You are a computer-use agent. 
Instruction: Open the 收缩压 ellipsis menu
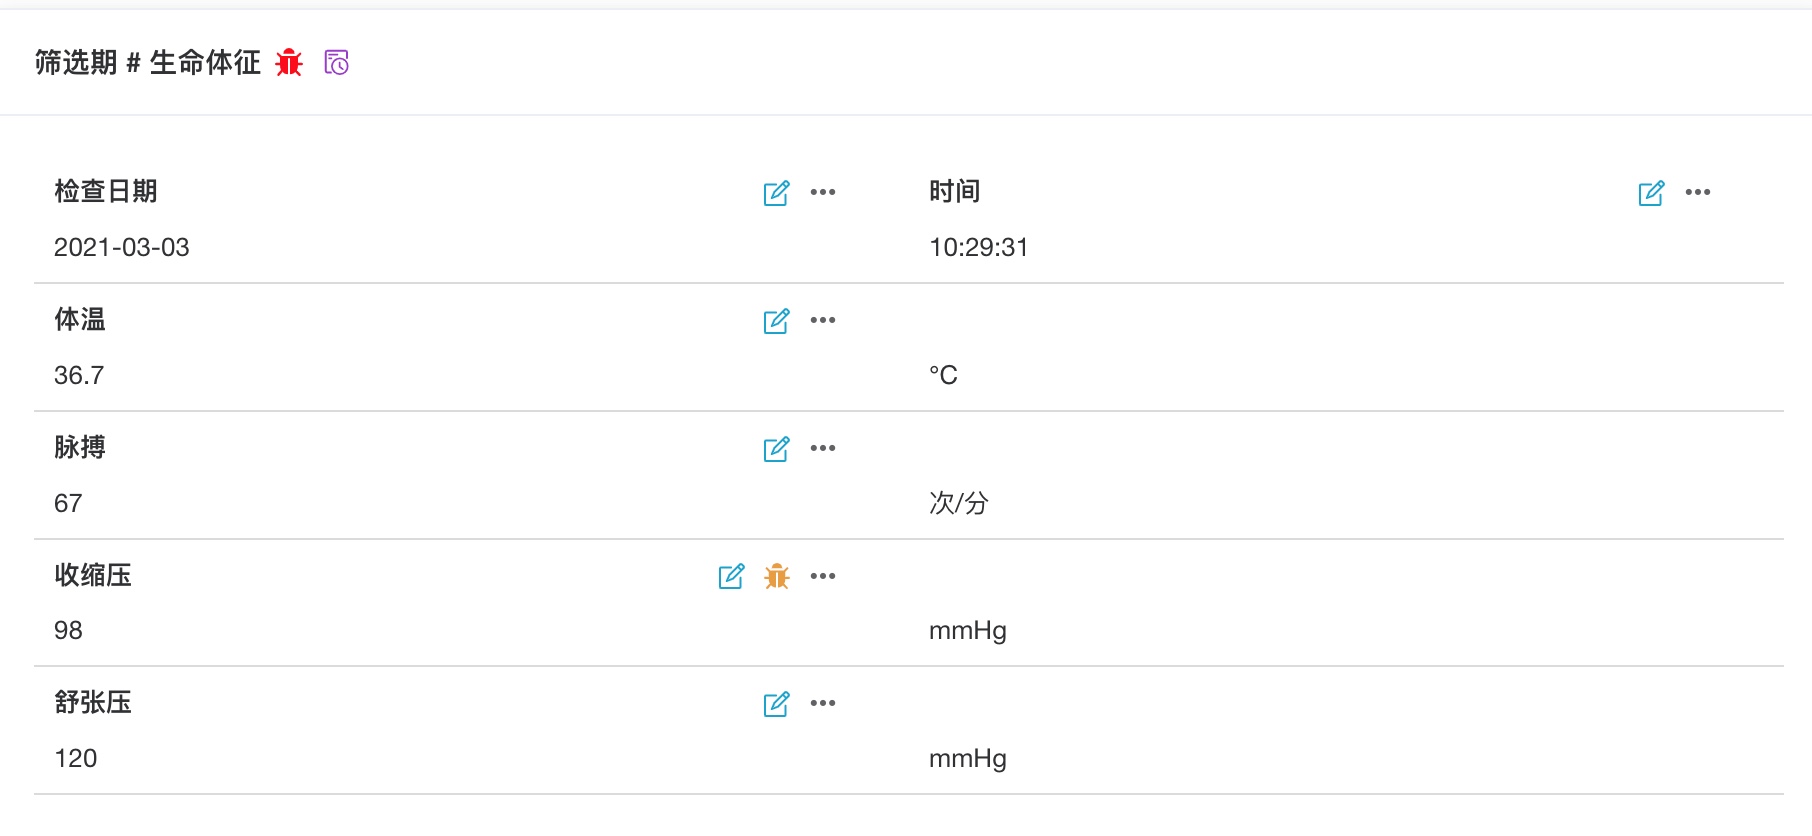coord(823,576)
